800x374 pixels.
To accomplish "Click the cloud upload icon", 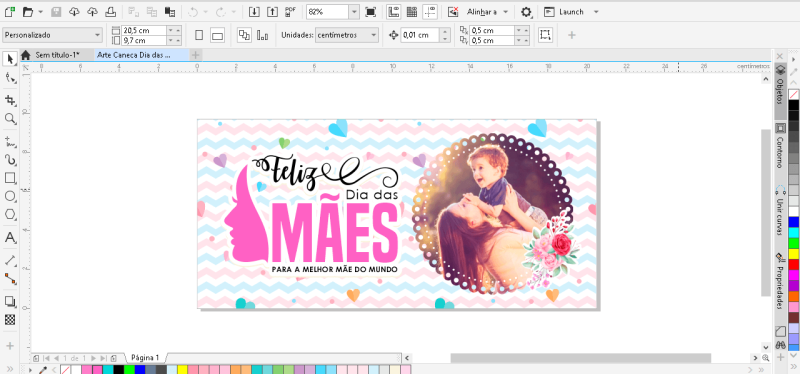I will coord(92,11).
